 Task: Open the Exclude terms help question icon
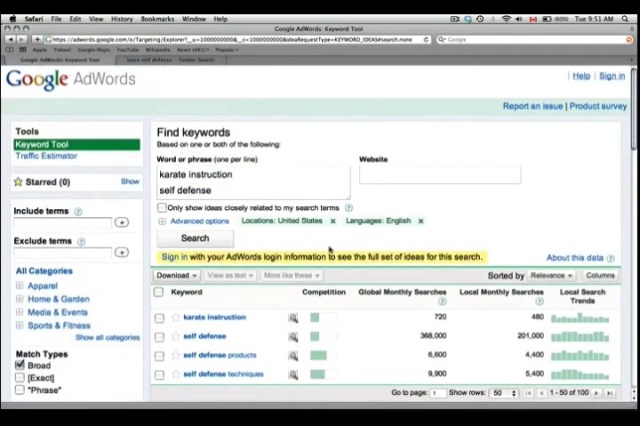pos(81,242)
